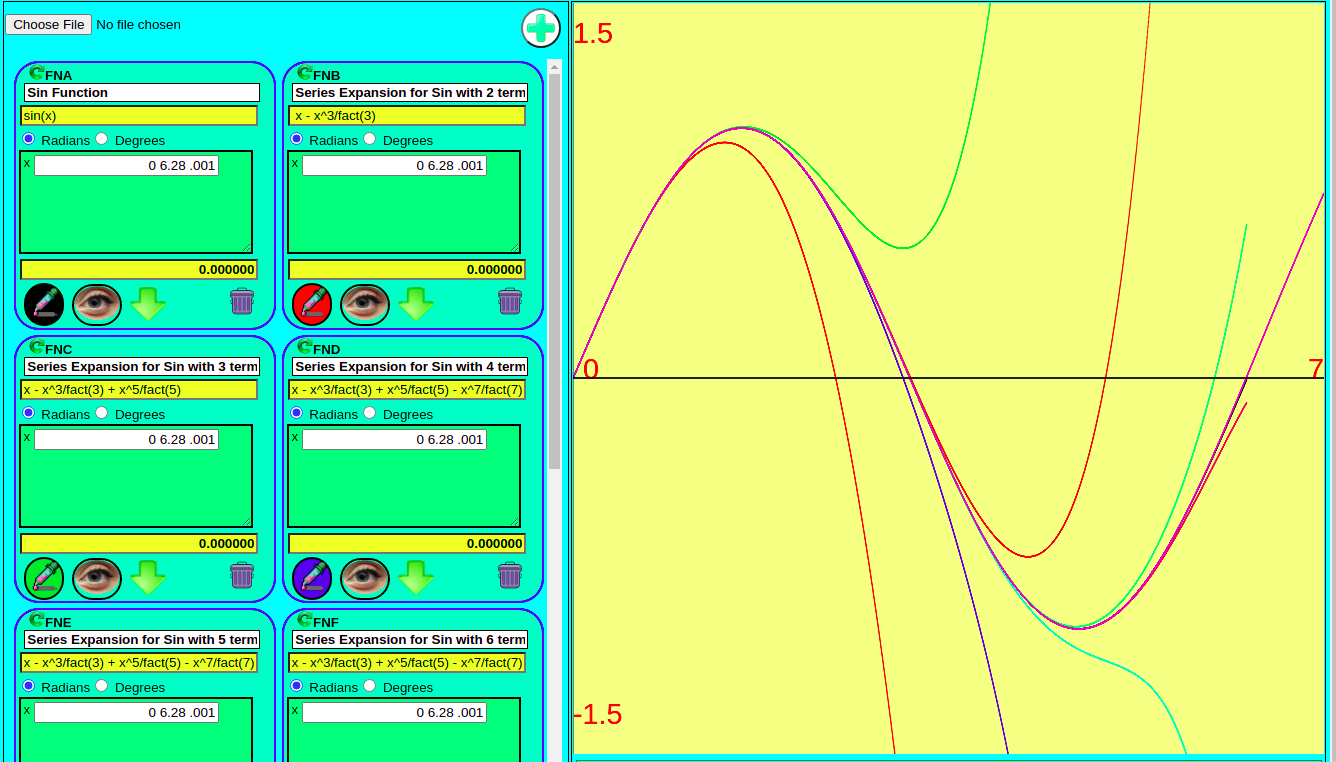The image size is (1336, 762).
Task: Select Degrees for FNB
Action: (x=369, y=139)
